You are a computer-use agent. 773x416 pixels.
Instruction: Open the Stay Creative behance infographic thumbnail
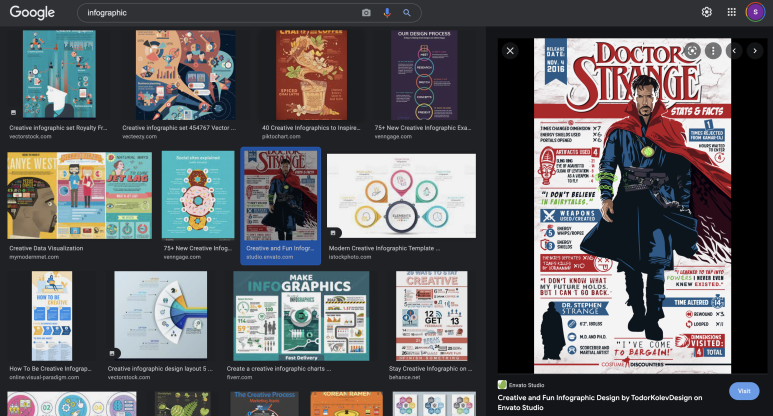pyautogui.click(x=431, y=316)
